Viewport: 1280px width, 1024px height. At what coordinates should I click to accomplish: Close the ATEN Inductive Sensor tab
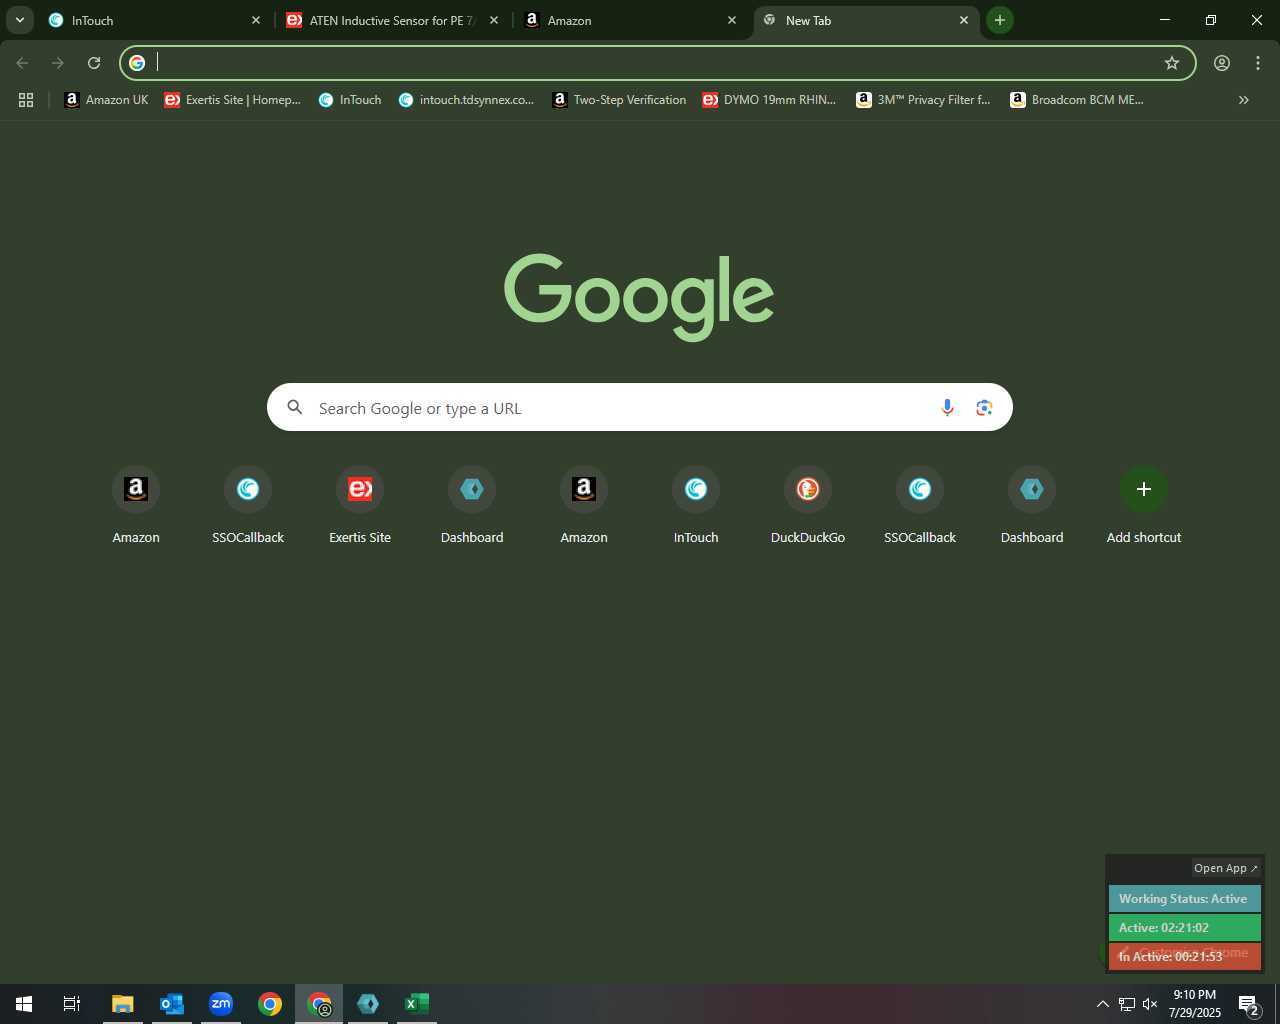pos(494,20)
